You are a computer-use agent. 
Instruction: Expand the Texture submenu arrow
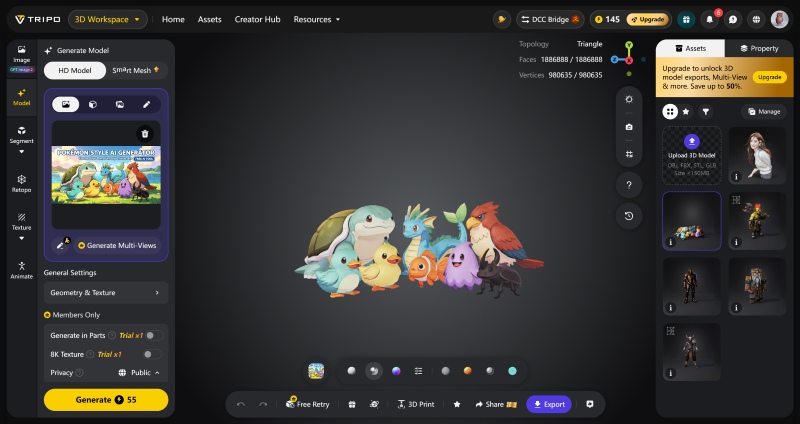pyautogui.click(x=21, y=238)
